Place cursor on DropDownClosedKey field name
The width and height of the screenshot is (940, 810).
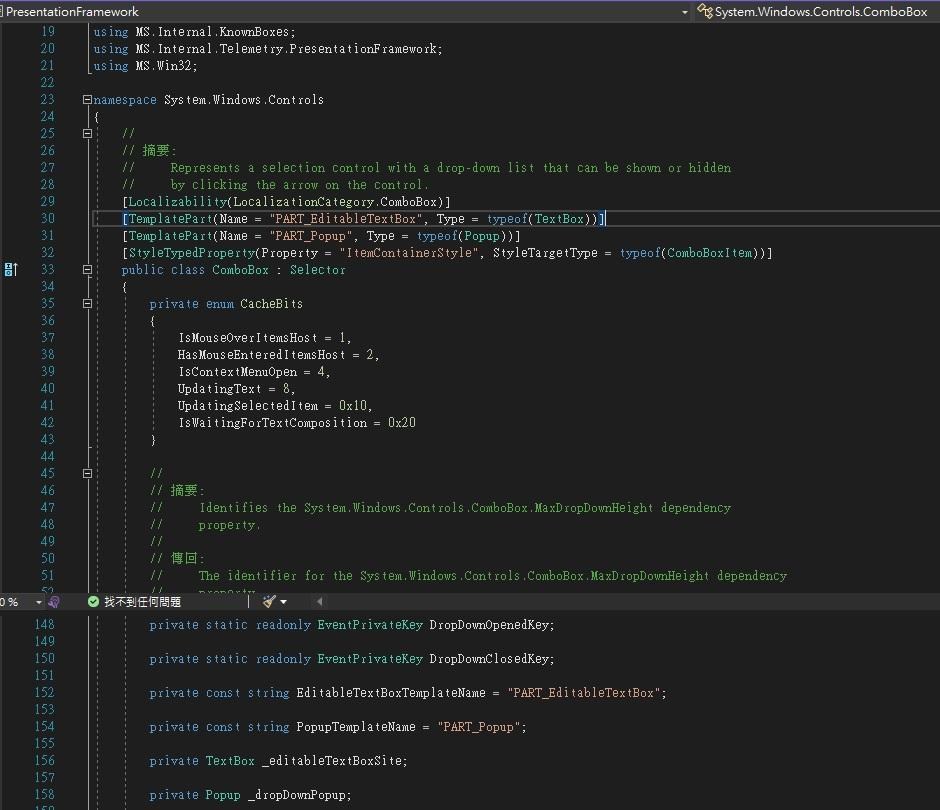point(491,659)
